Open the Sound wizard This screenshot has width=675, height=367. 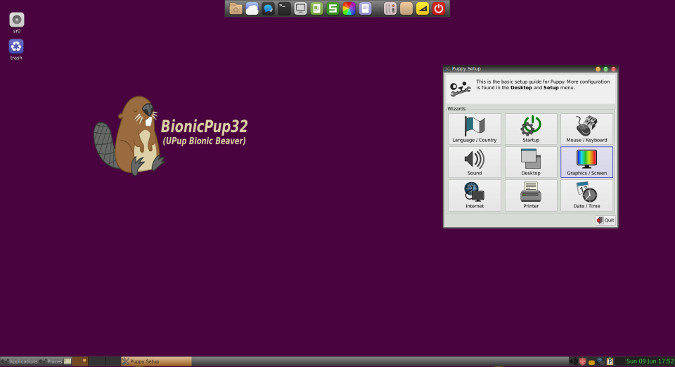coord(474,162)
